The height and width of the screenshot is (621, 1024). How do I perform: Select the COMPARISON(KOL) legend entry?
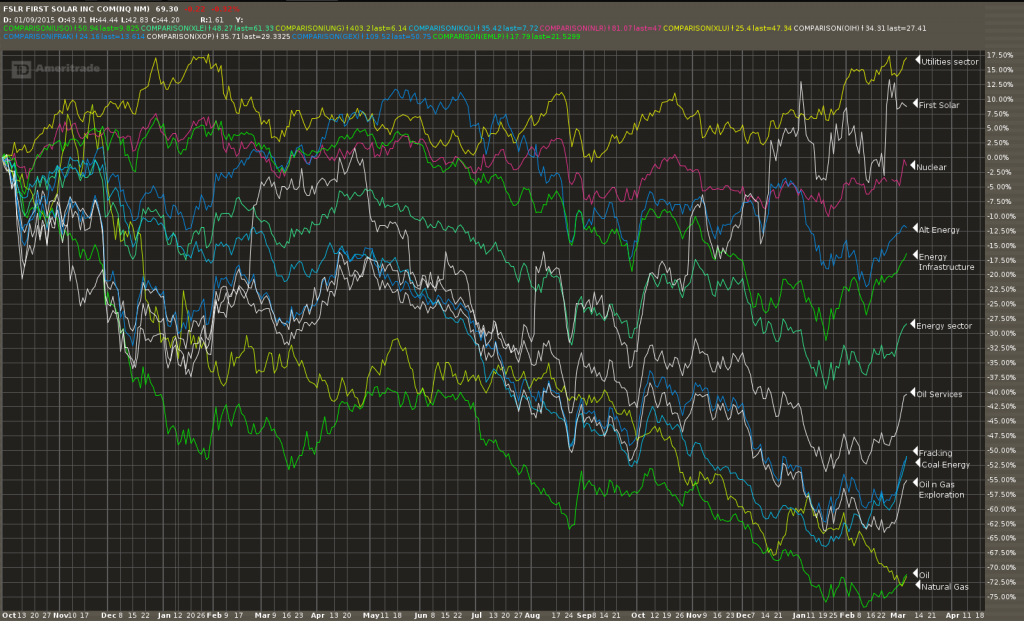pos(473,28)
